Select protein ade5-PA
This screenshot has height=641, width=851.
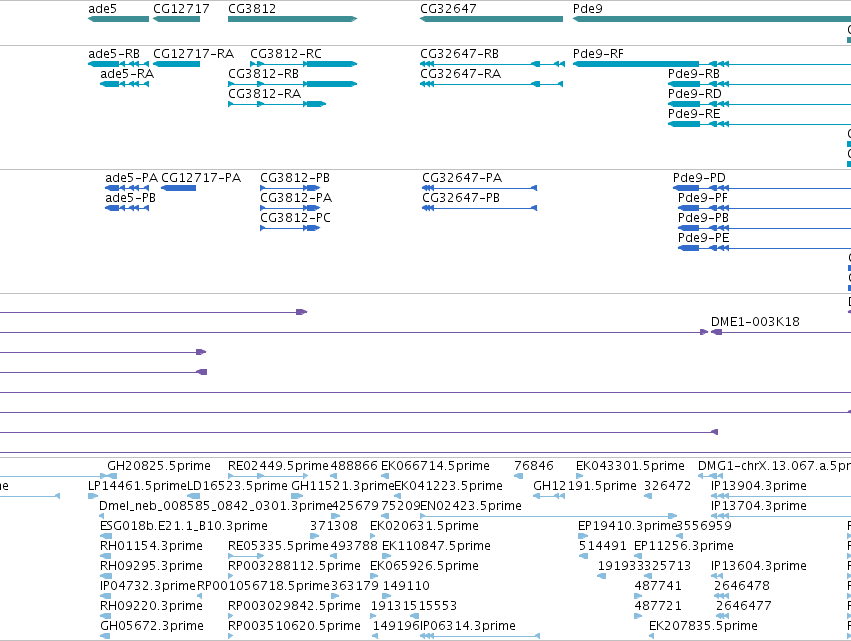pyautogui.click(x=127, y=188)
